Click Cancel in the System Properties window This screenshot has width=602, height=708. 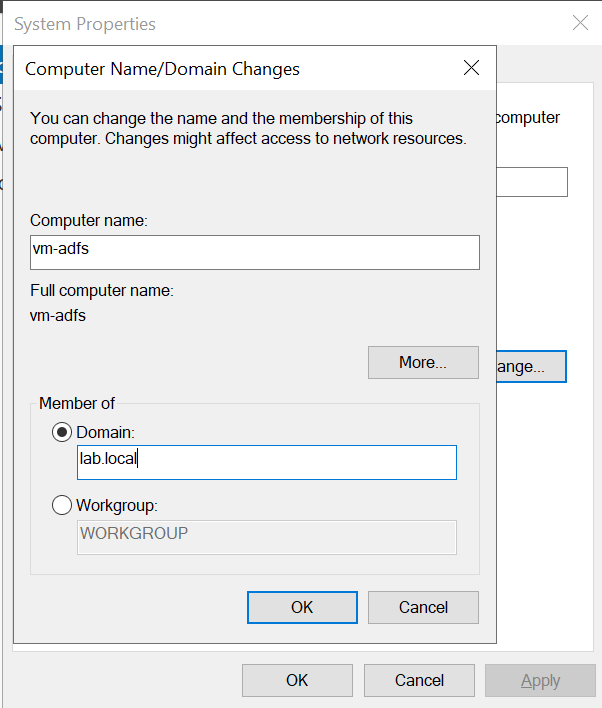(x=419, y=680)
